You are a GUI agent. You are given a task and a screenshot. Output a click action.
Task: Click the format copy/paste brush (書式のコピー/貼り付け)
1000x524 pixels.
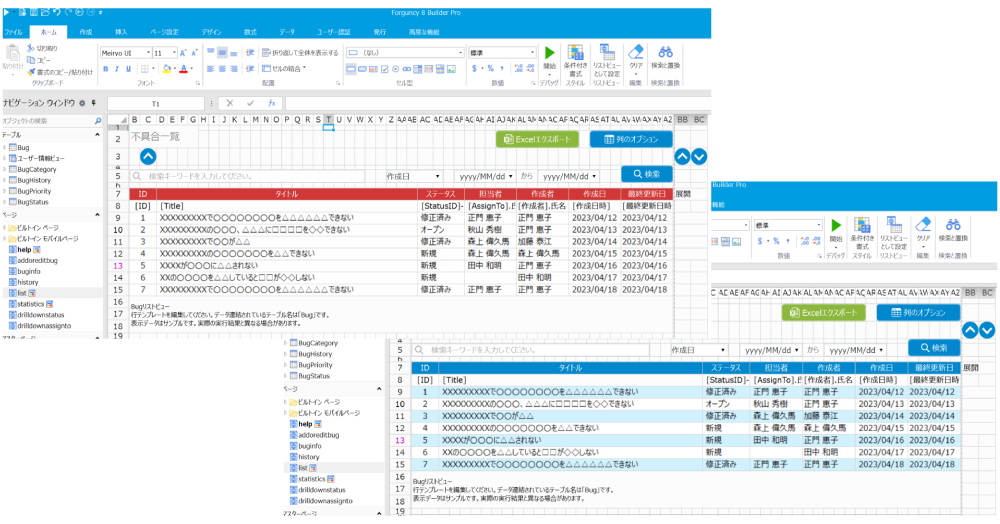60,72
